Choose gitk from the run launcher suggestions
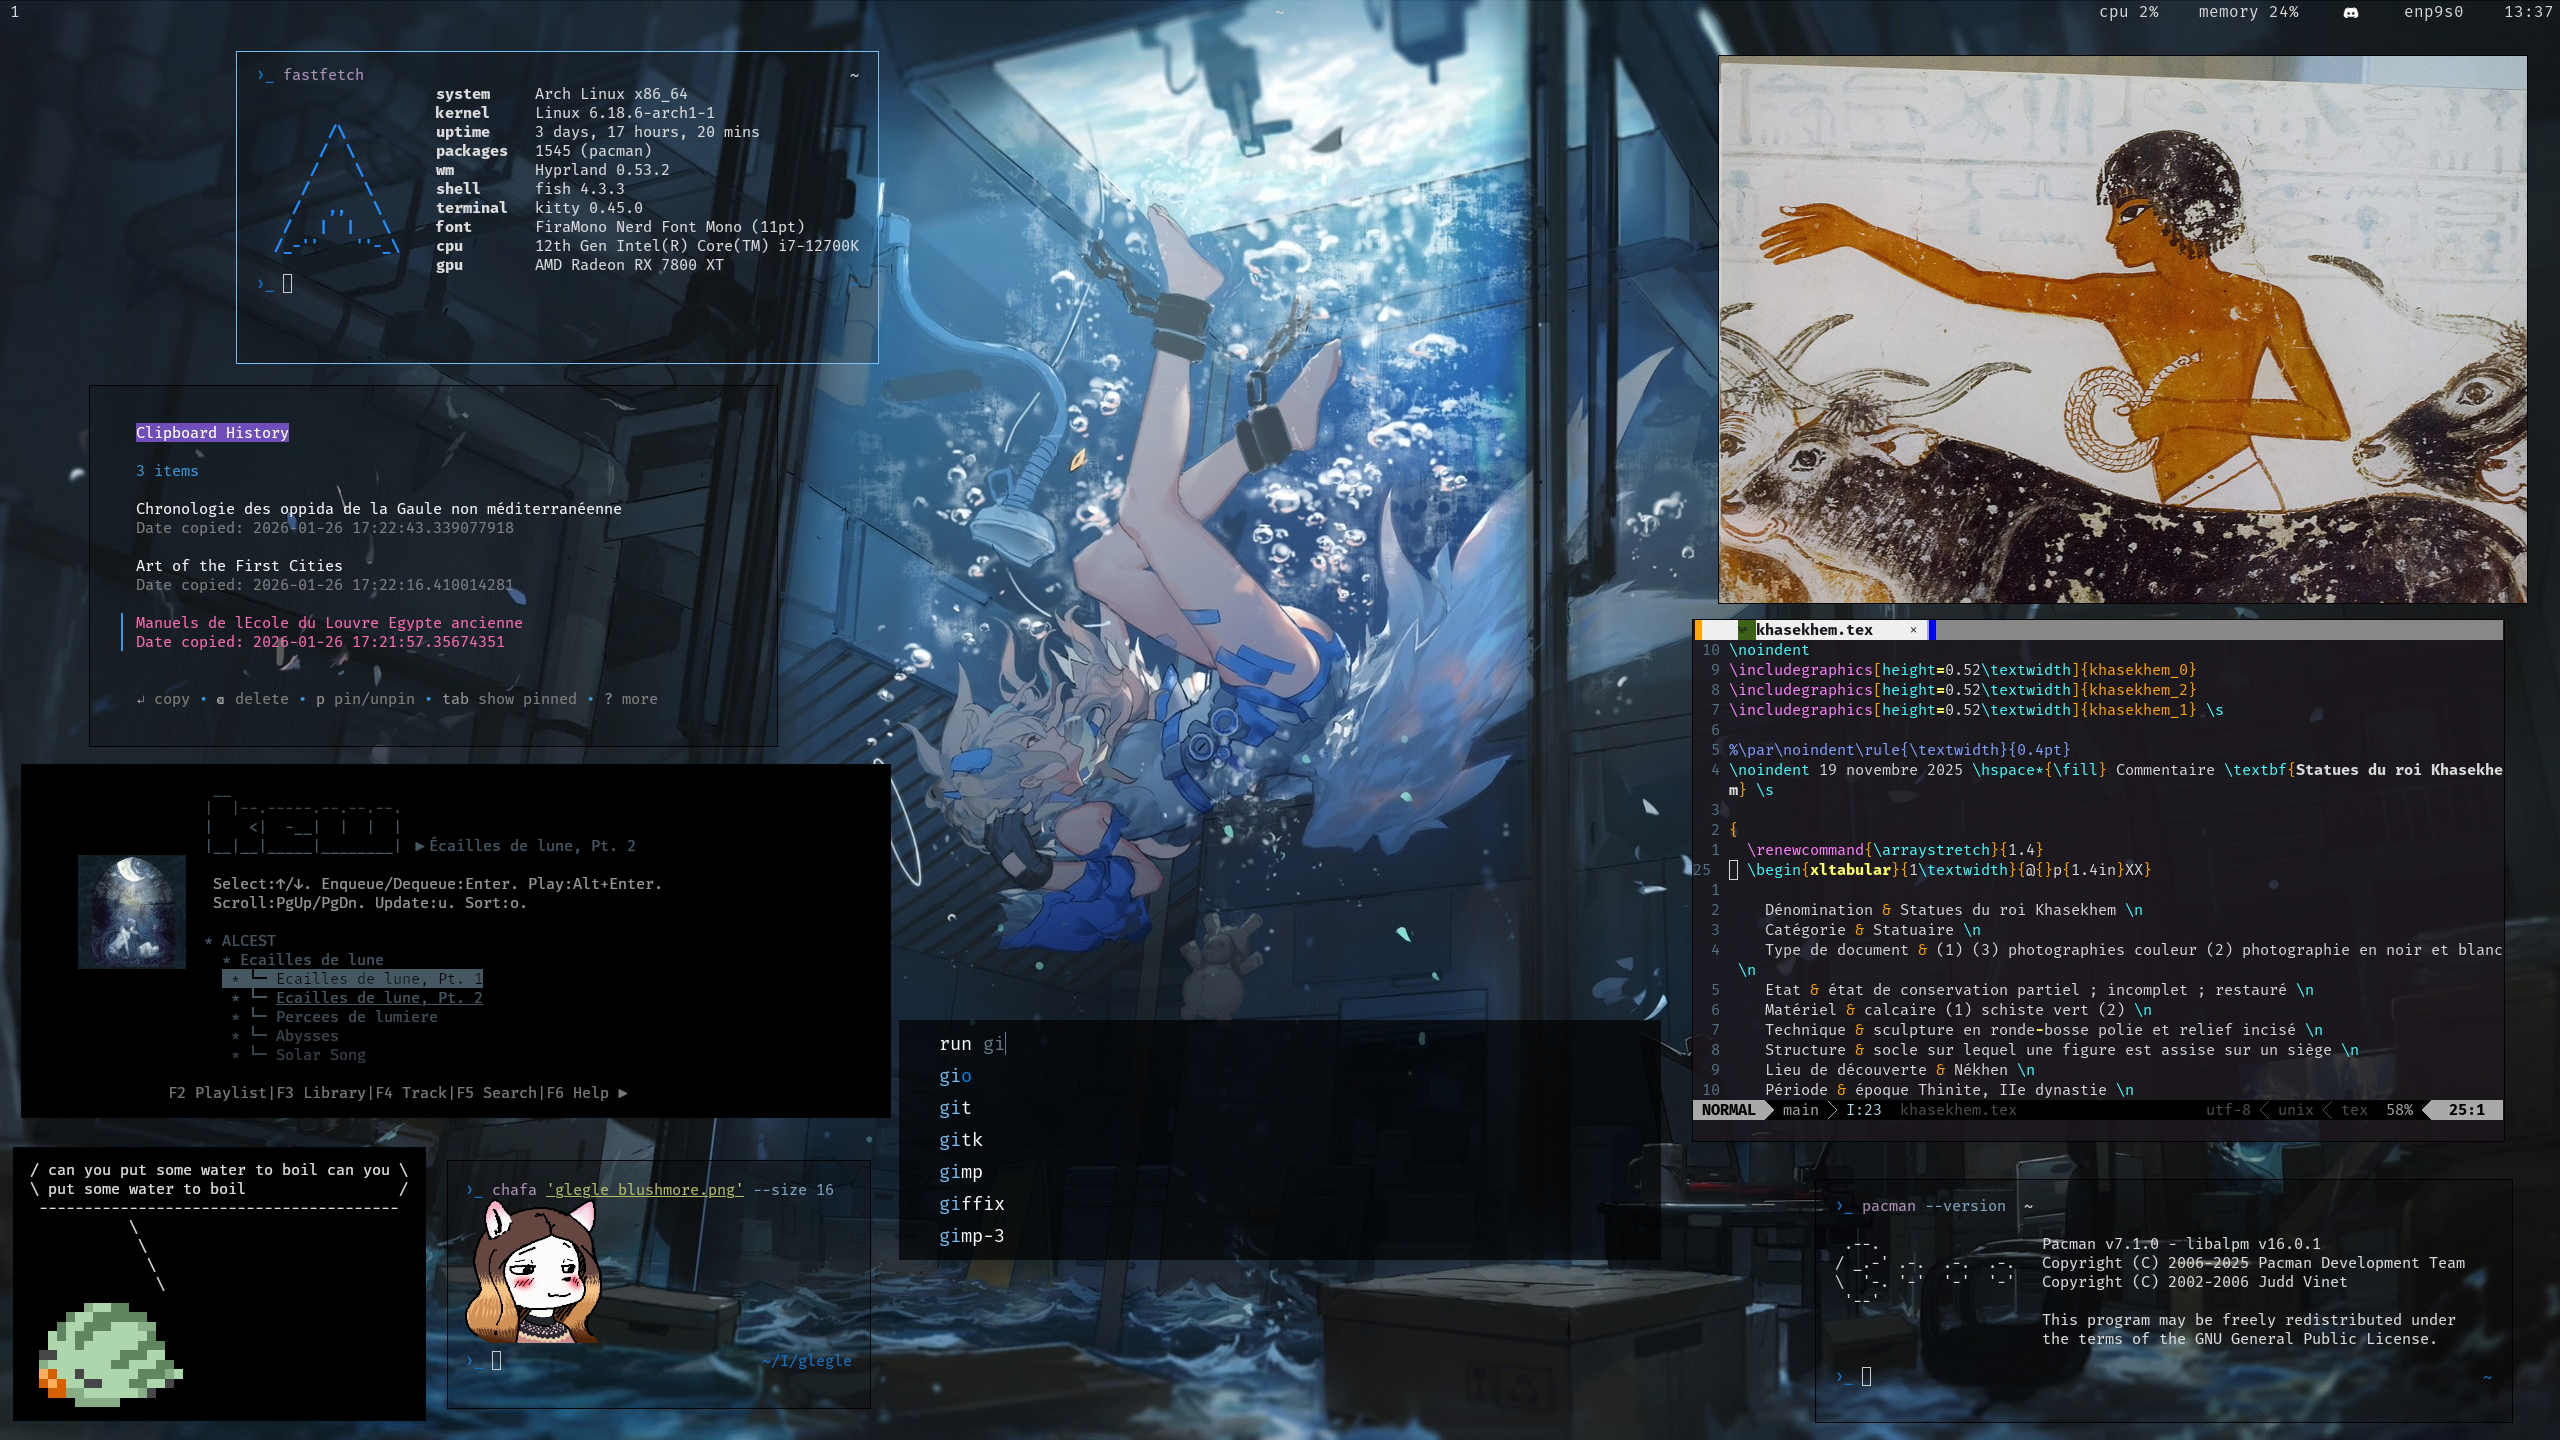The width and height of the screenshot is (2560, 1440). 960,1140
